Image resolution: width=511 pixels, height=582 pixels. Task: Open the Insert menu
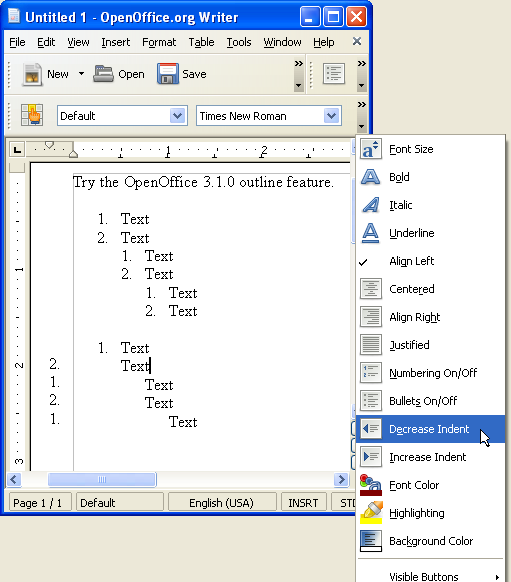115,42
